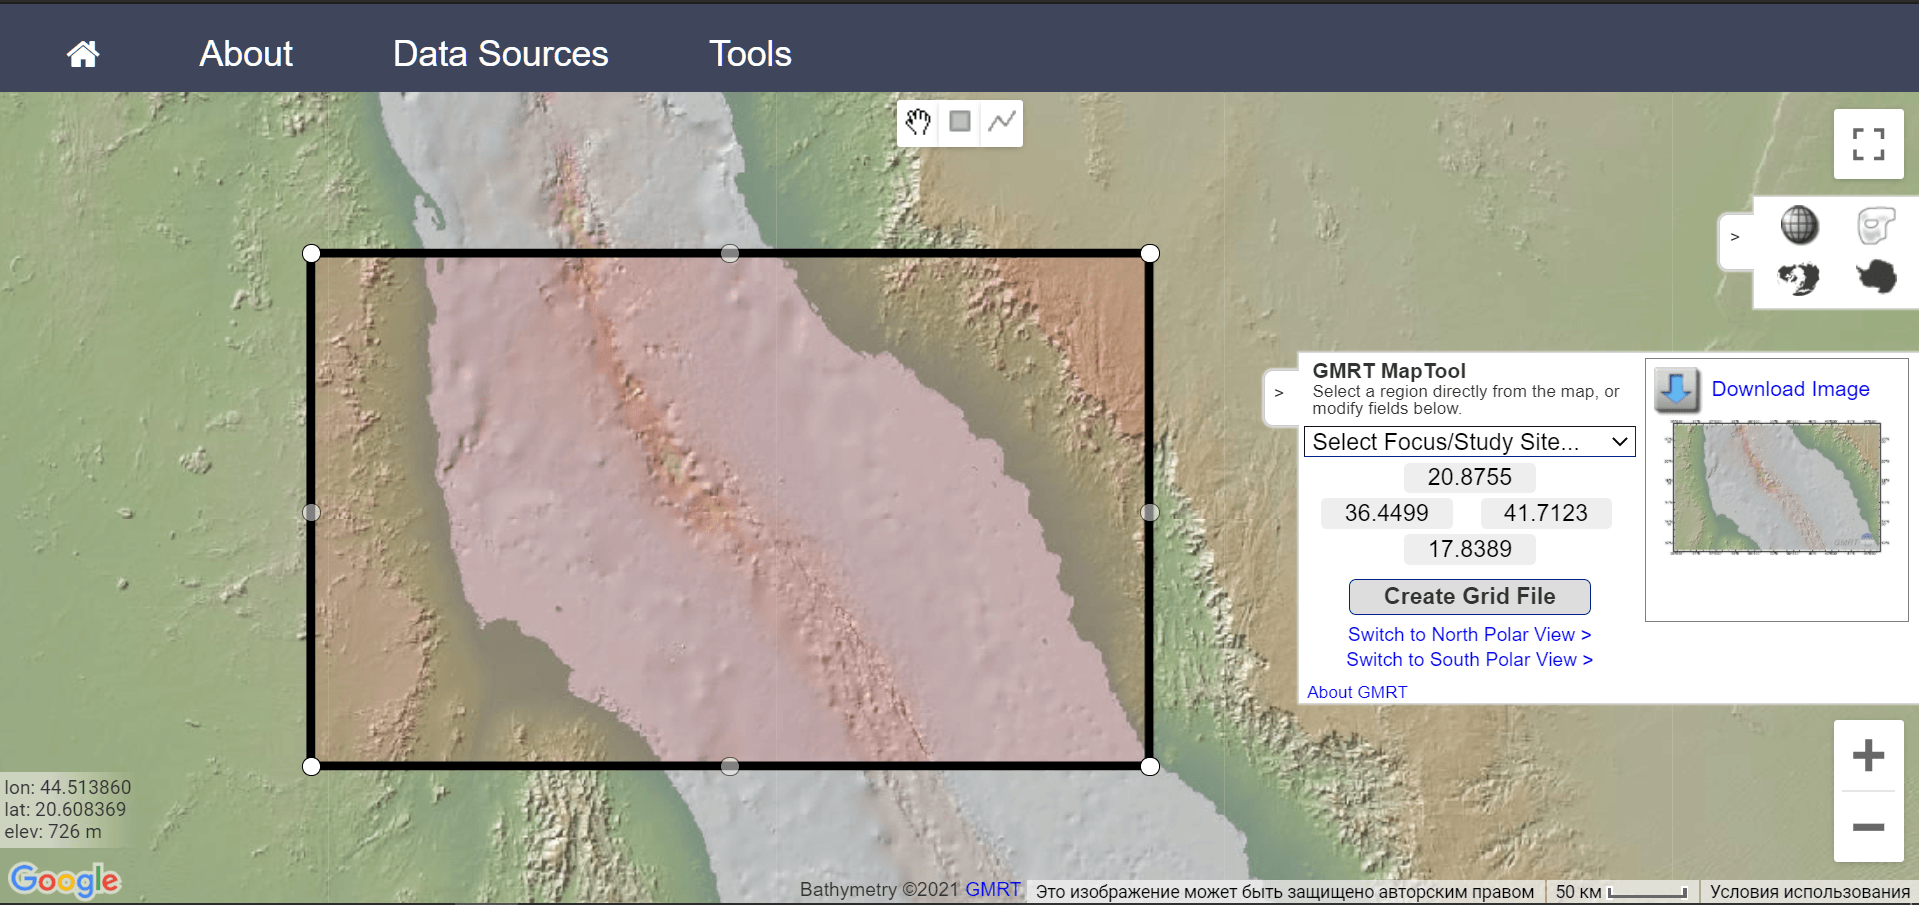
Task: Click the map preview thumbnail
Action: [x=1776, y=488]
